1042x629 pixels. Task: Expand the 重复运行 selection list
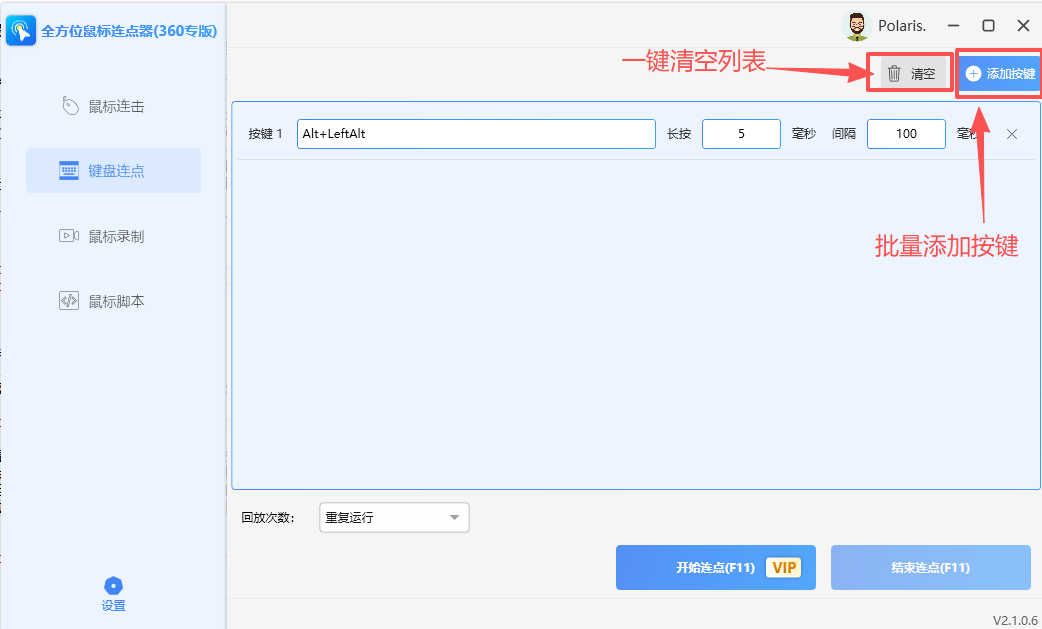coord(455,517)
